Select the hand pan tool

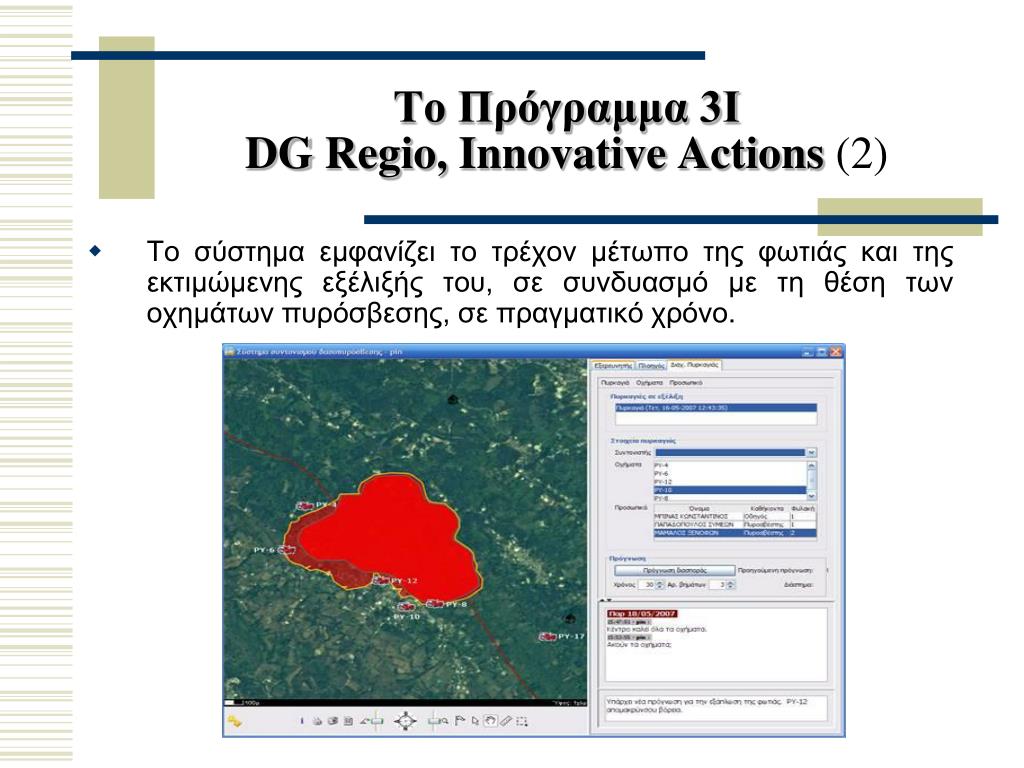(x=490, y=721)
